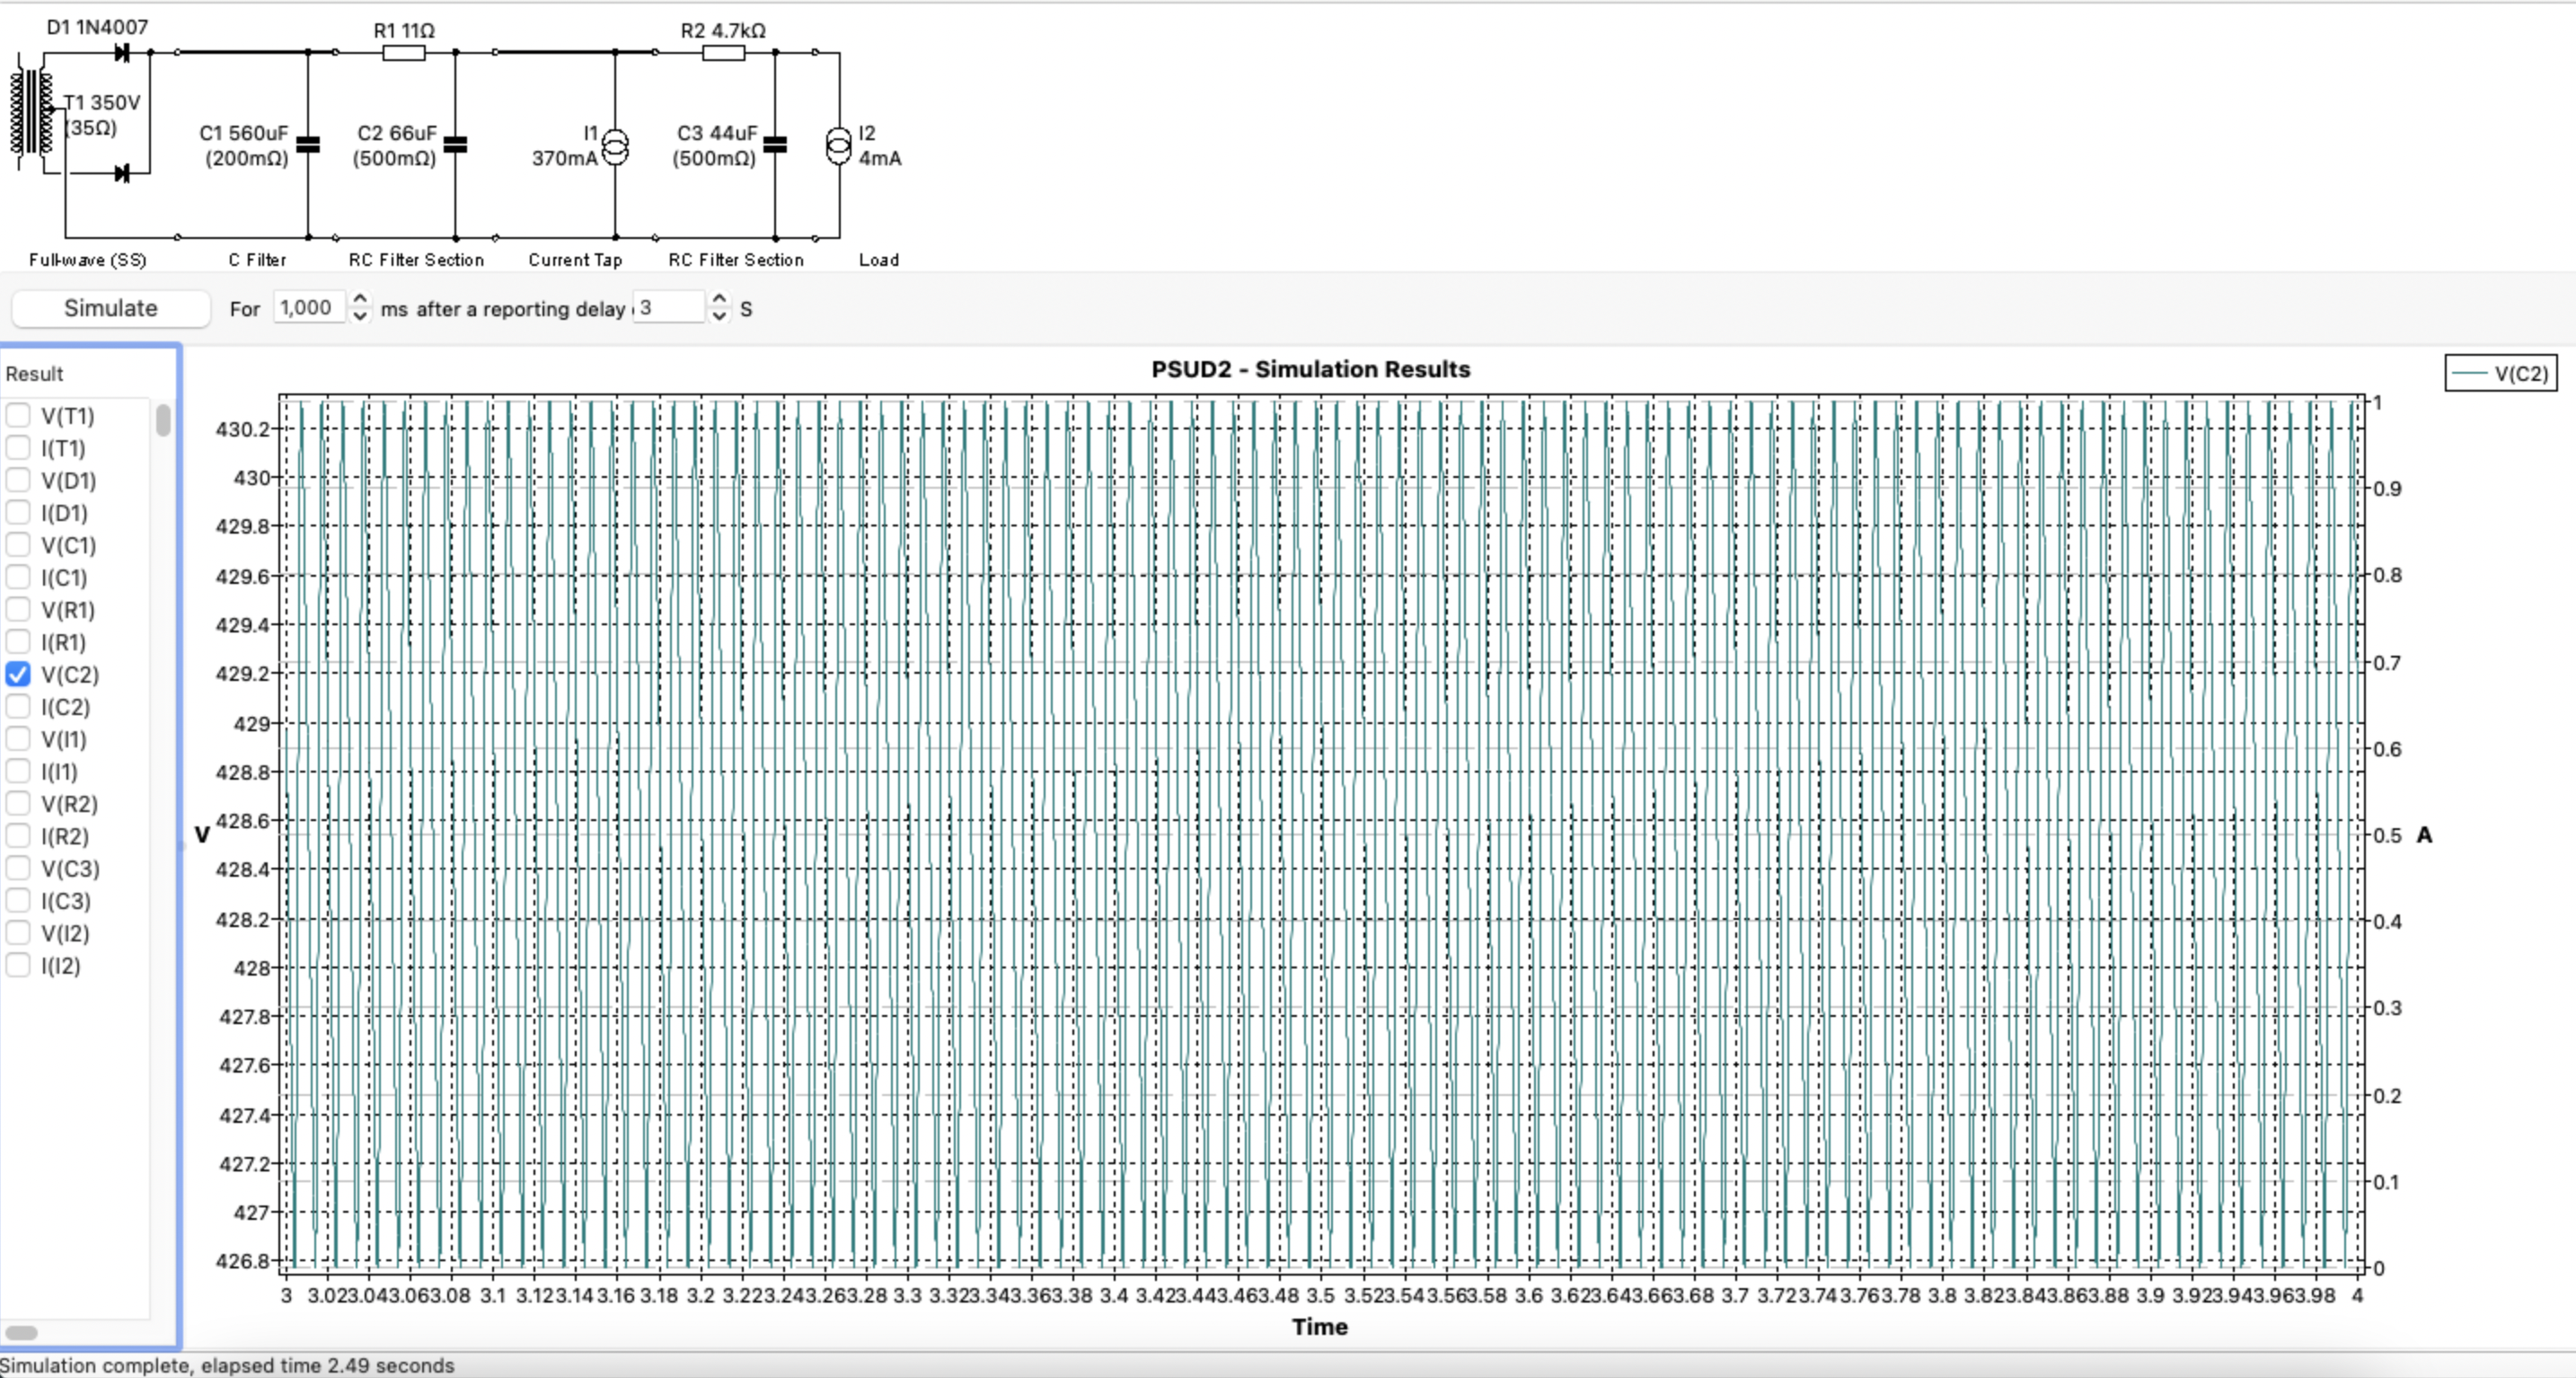Increase simulation duration with stepper up arrow

(360, 299)
